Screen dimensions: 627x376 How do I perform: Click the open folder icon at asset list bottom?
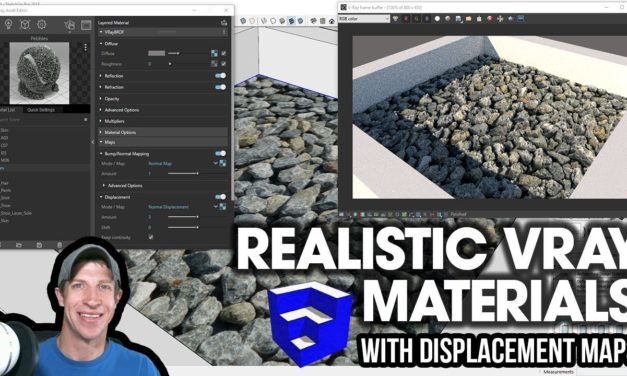coord(19,245)
